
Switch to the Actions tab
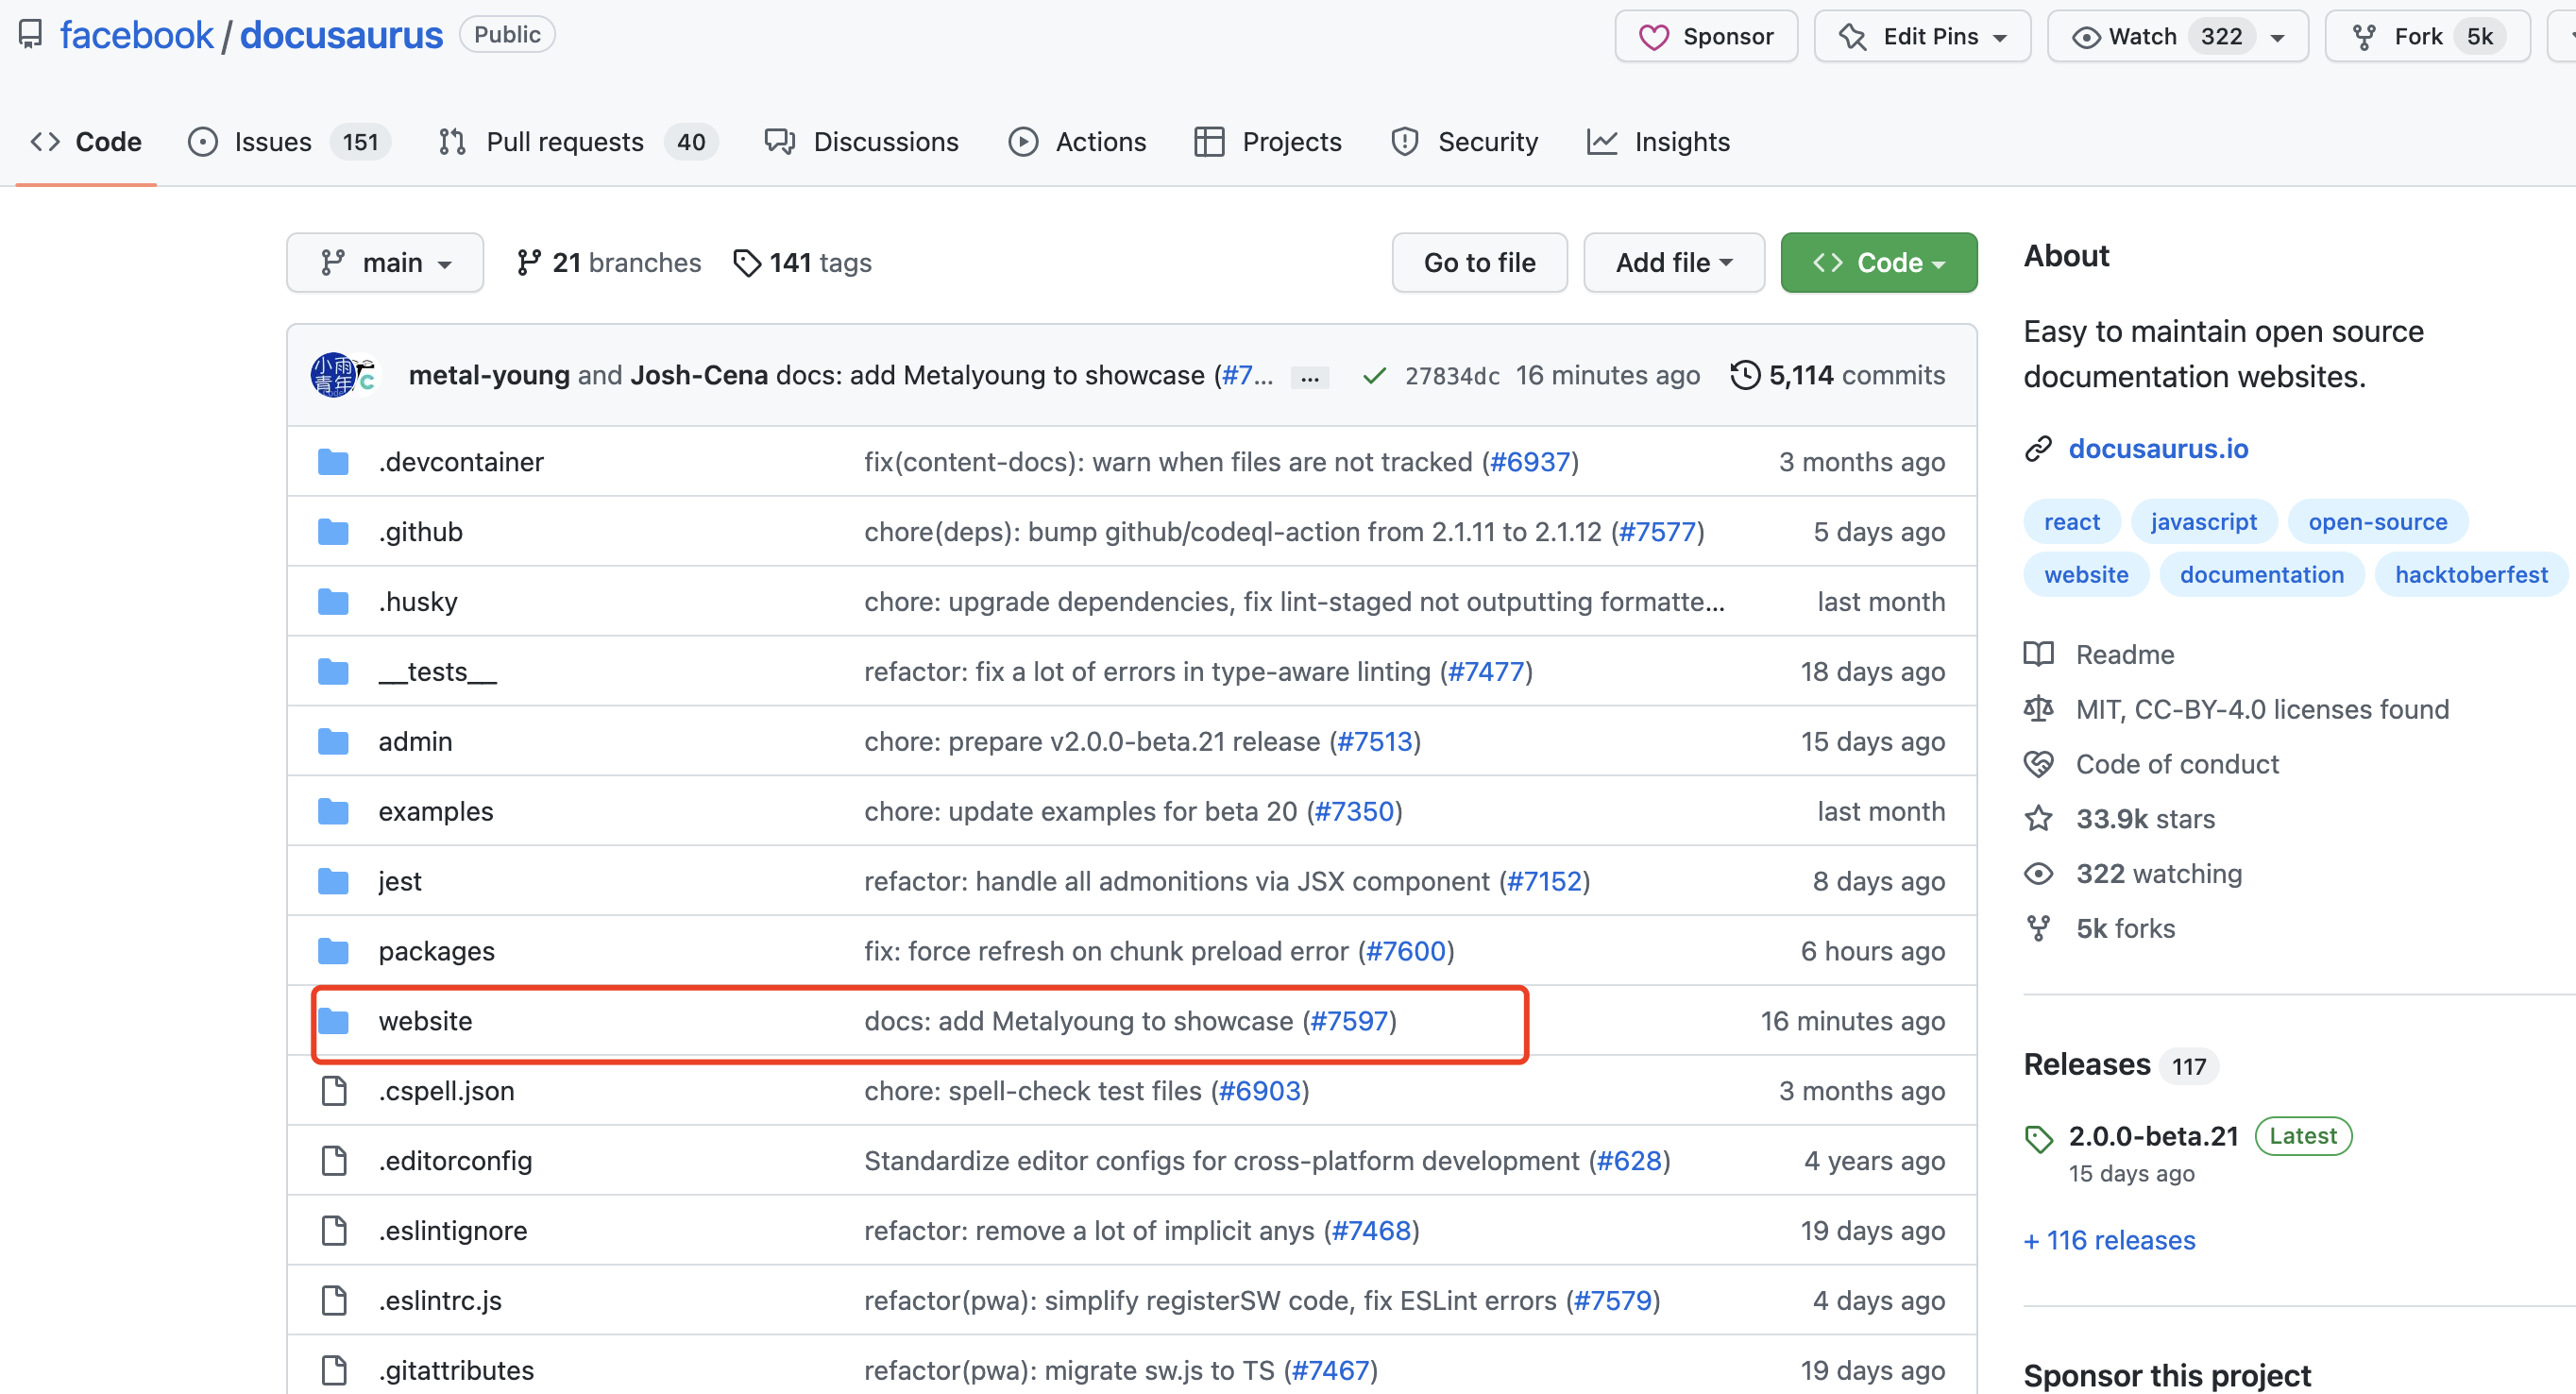point(1077,142)
